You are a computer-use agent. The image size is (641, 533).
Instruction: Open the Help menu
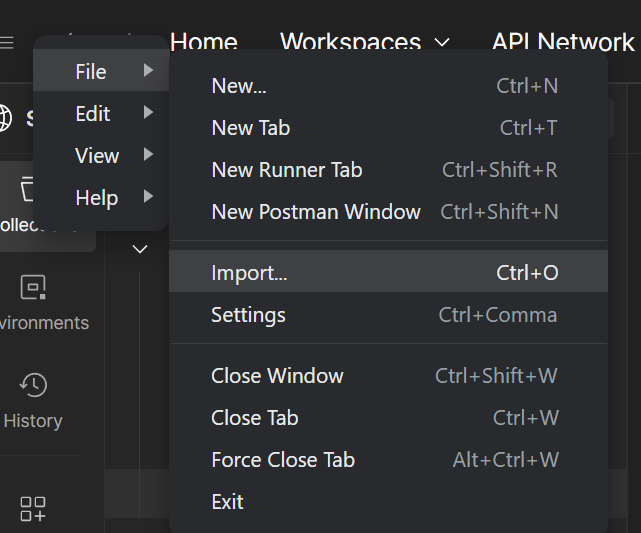tap(101, 197)
